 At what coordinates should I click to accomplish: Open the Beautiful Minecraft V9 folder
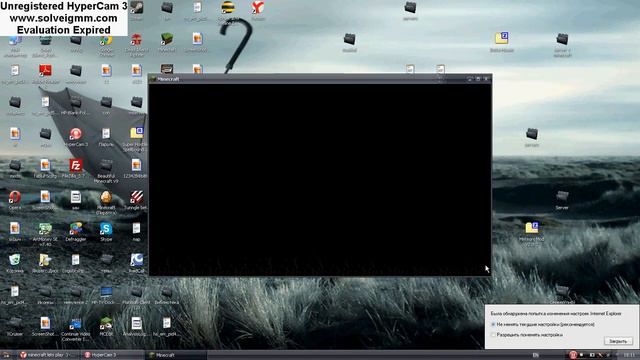pos(106,165)
